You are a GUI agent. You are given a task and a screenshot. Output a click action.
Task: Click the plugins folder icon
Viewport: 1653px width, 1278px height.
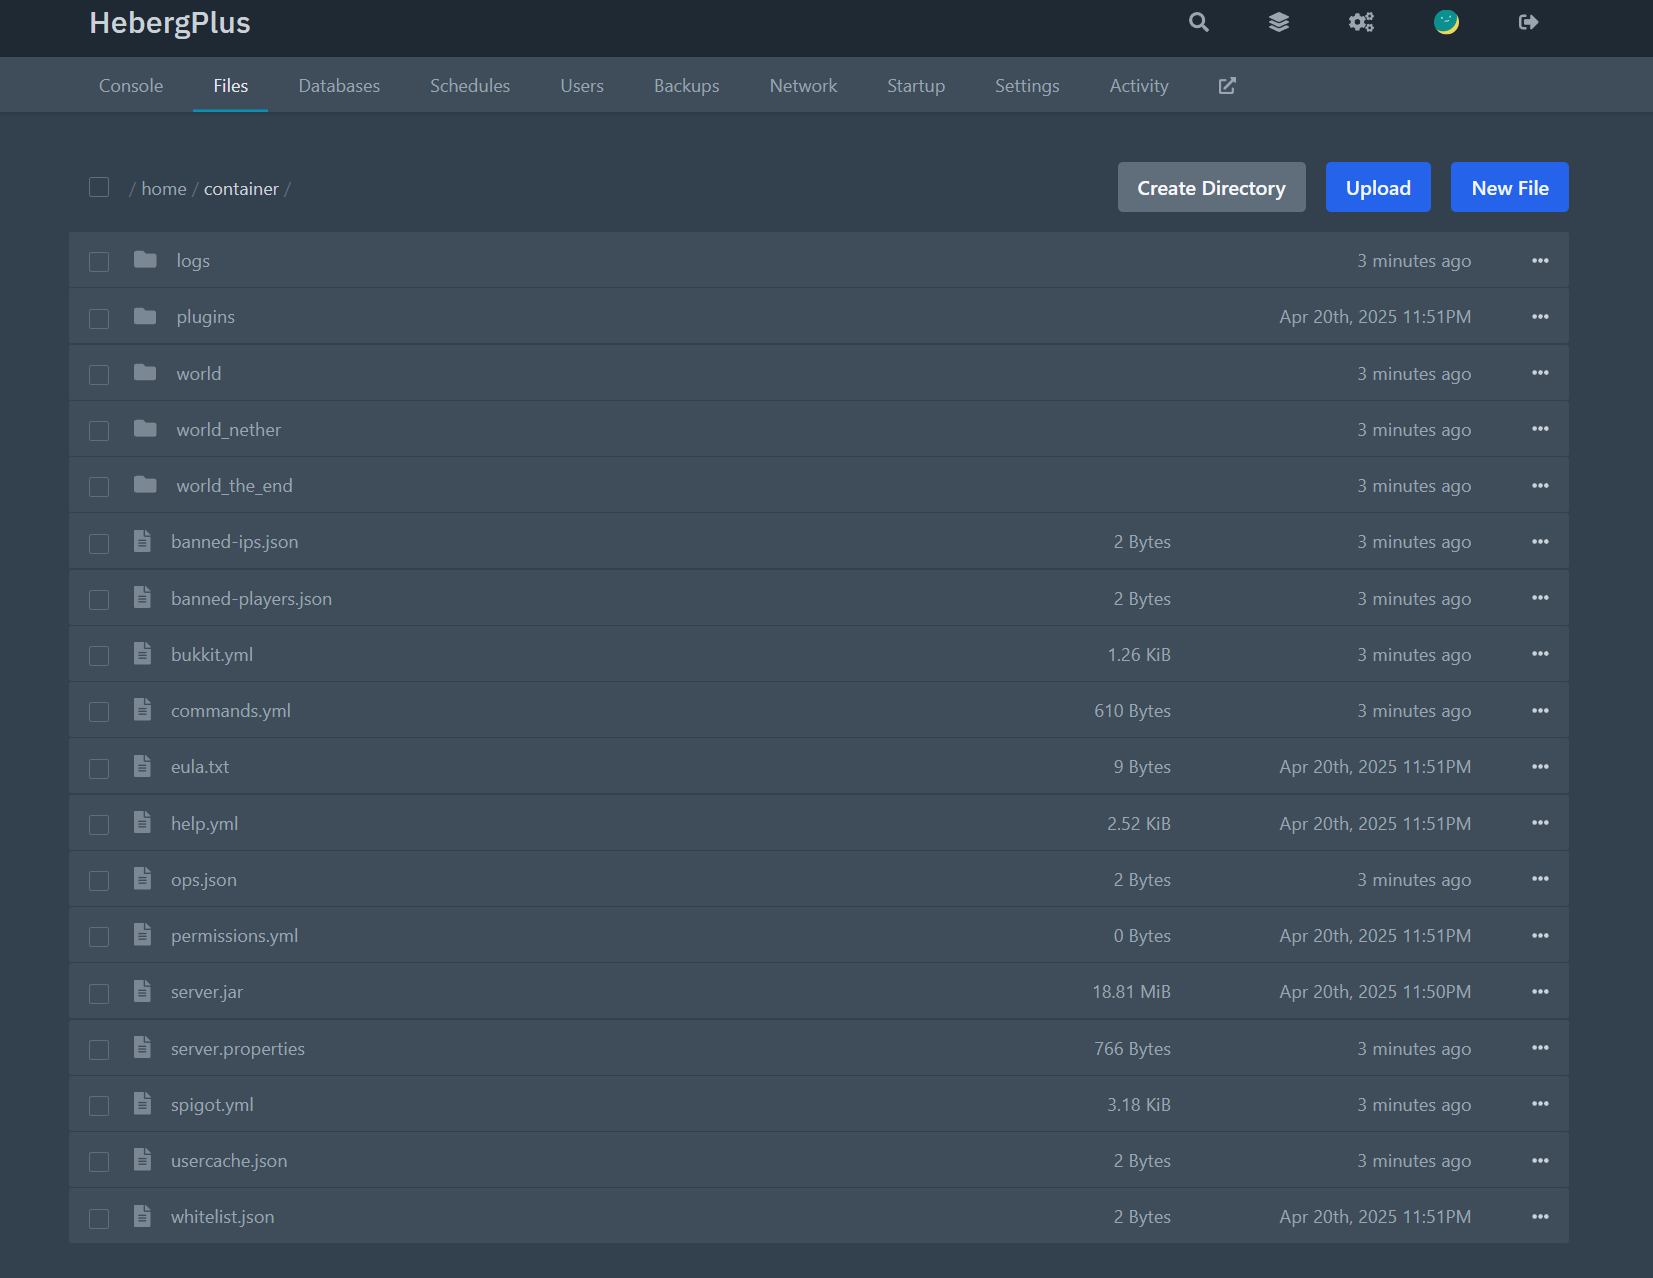pos(145,317)
